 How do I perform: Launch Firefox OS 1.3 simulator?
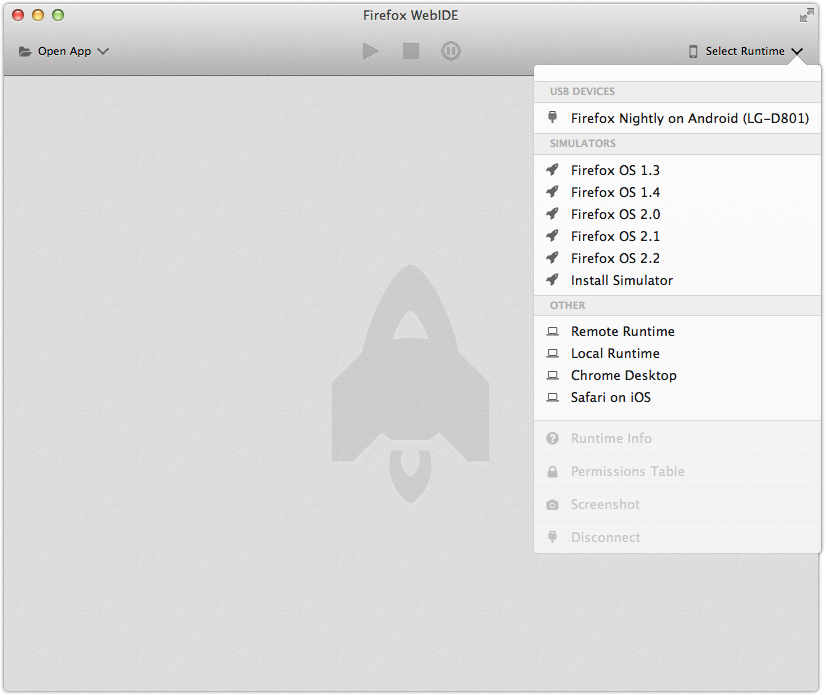point(677,170)
